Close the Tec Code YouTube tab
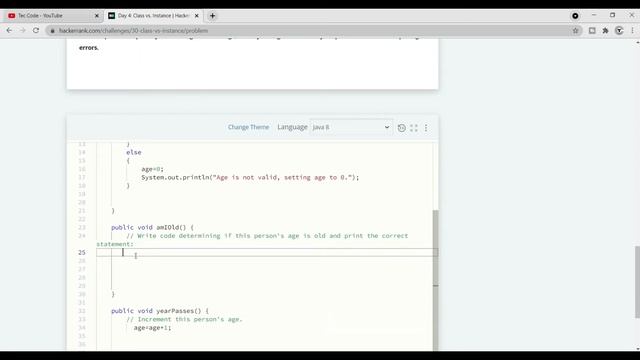640x360 pixels. [97, 16]
